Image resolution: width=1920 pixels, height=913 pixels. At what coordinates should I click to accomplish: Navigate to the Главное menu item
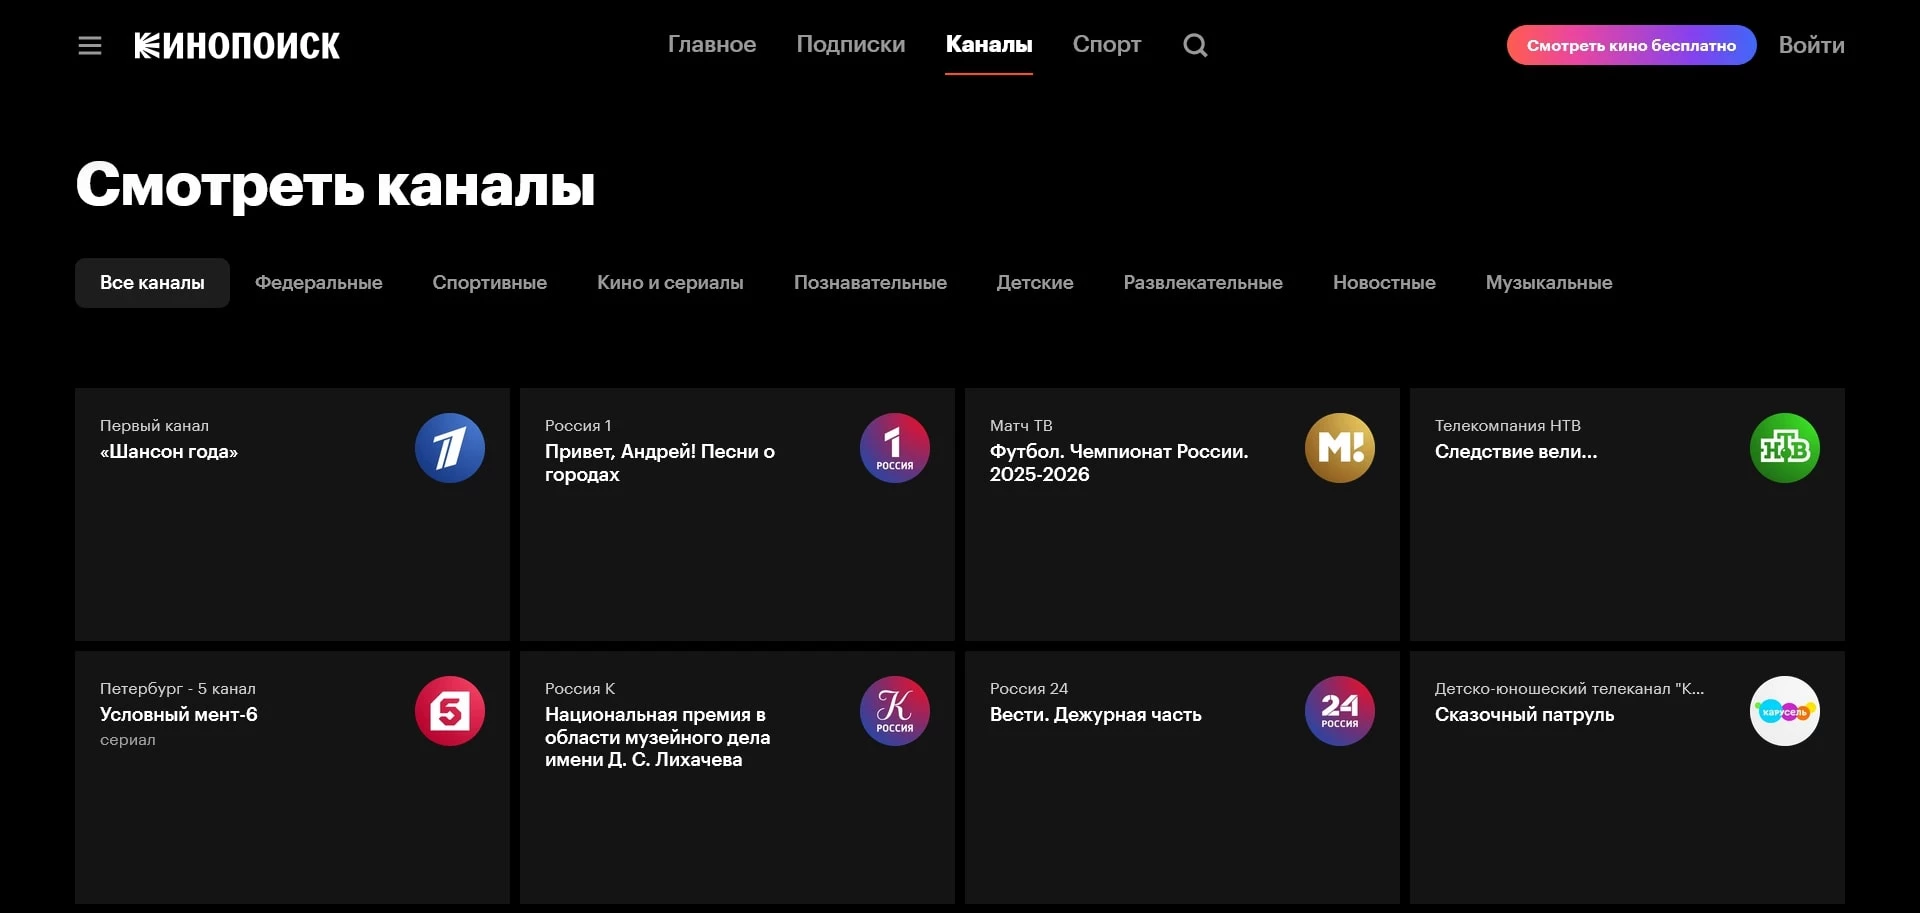click(x=711, y=45)
